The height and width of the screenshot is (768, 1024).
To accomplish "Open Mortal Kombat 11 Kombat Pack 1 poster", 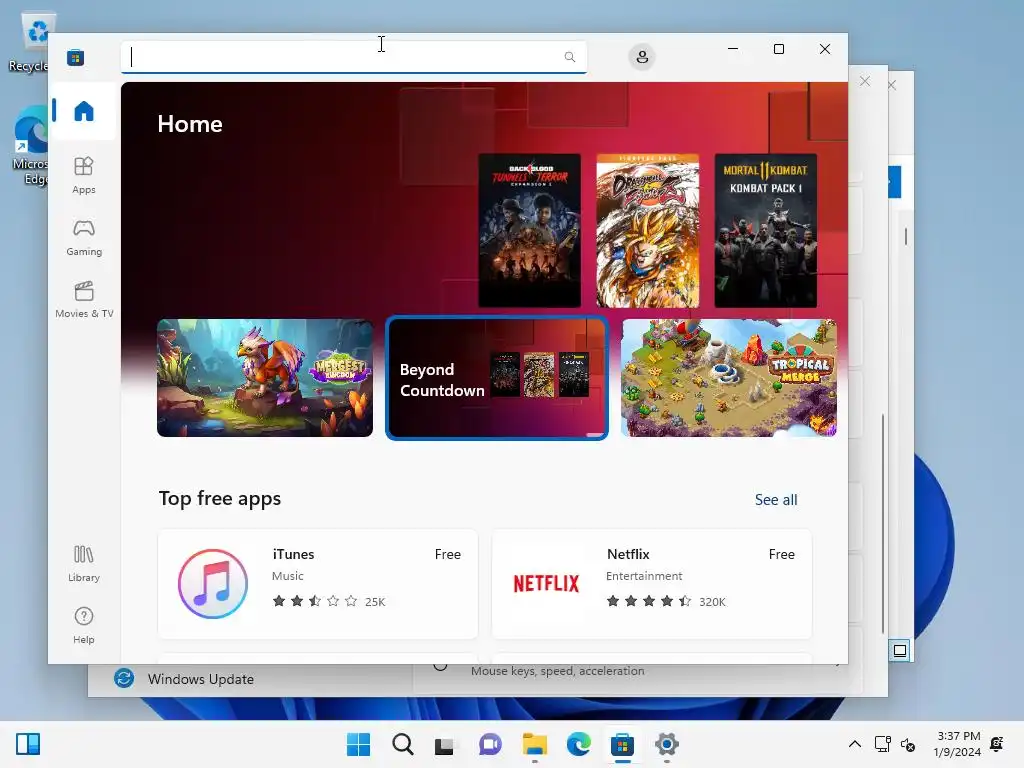I will (765, 231).
